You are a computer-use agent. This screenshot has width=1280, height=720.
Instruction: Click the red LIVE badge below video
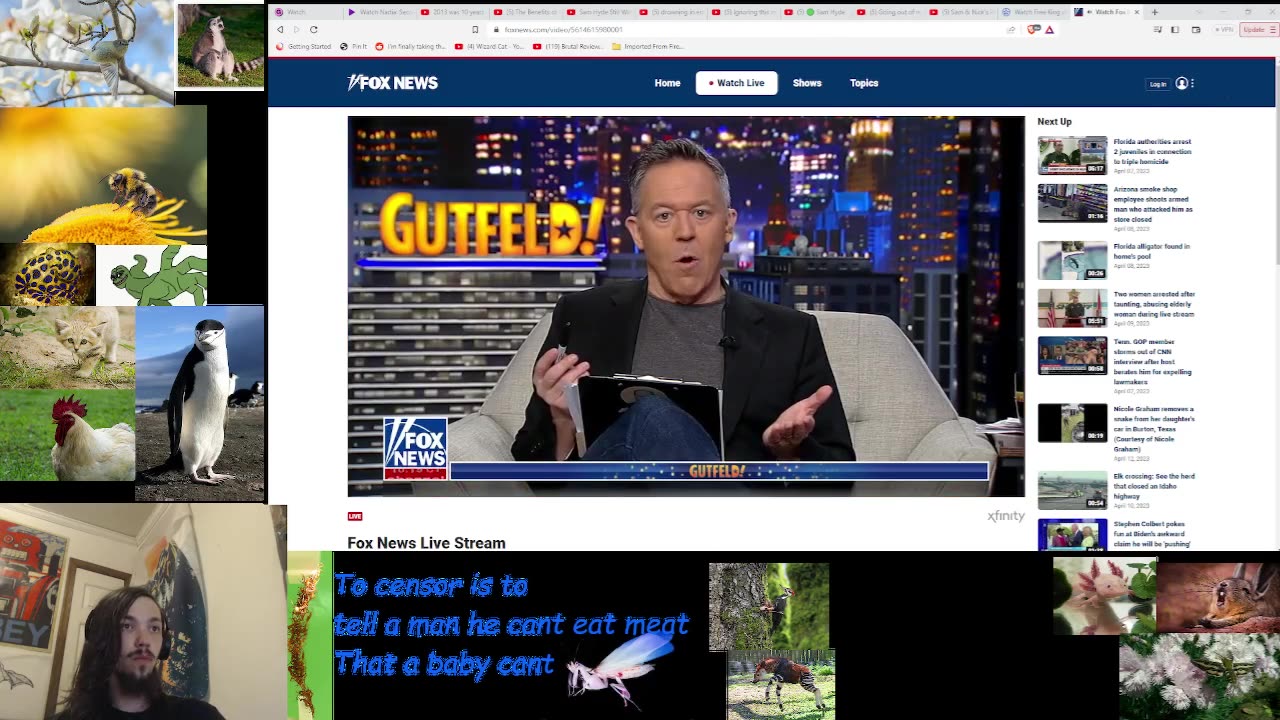(x=355, y=516)
